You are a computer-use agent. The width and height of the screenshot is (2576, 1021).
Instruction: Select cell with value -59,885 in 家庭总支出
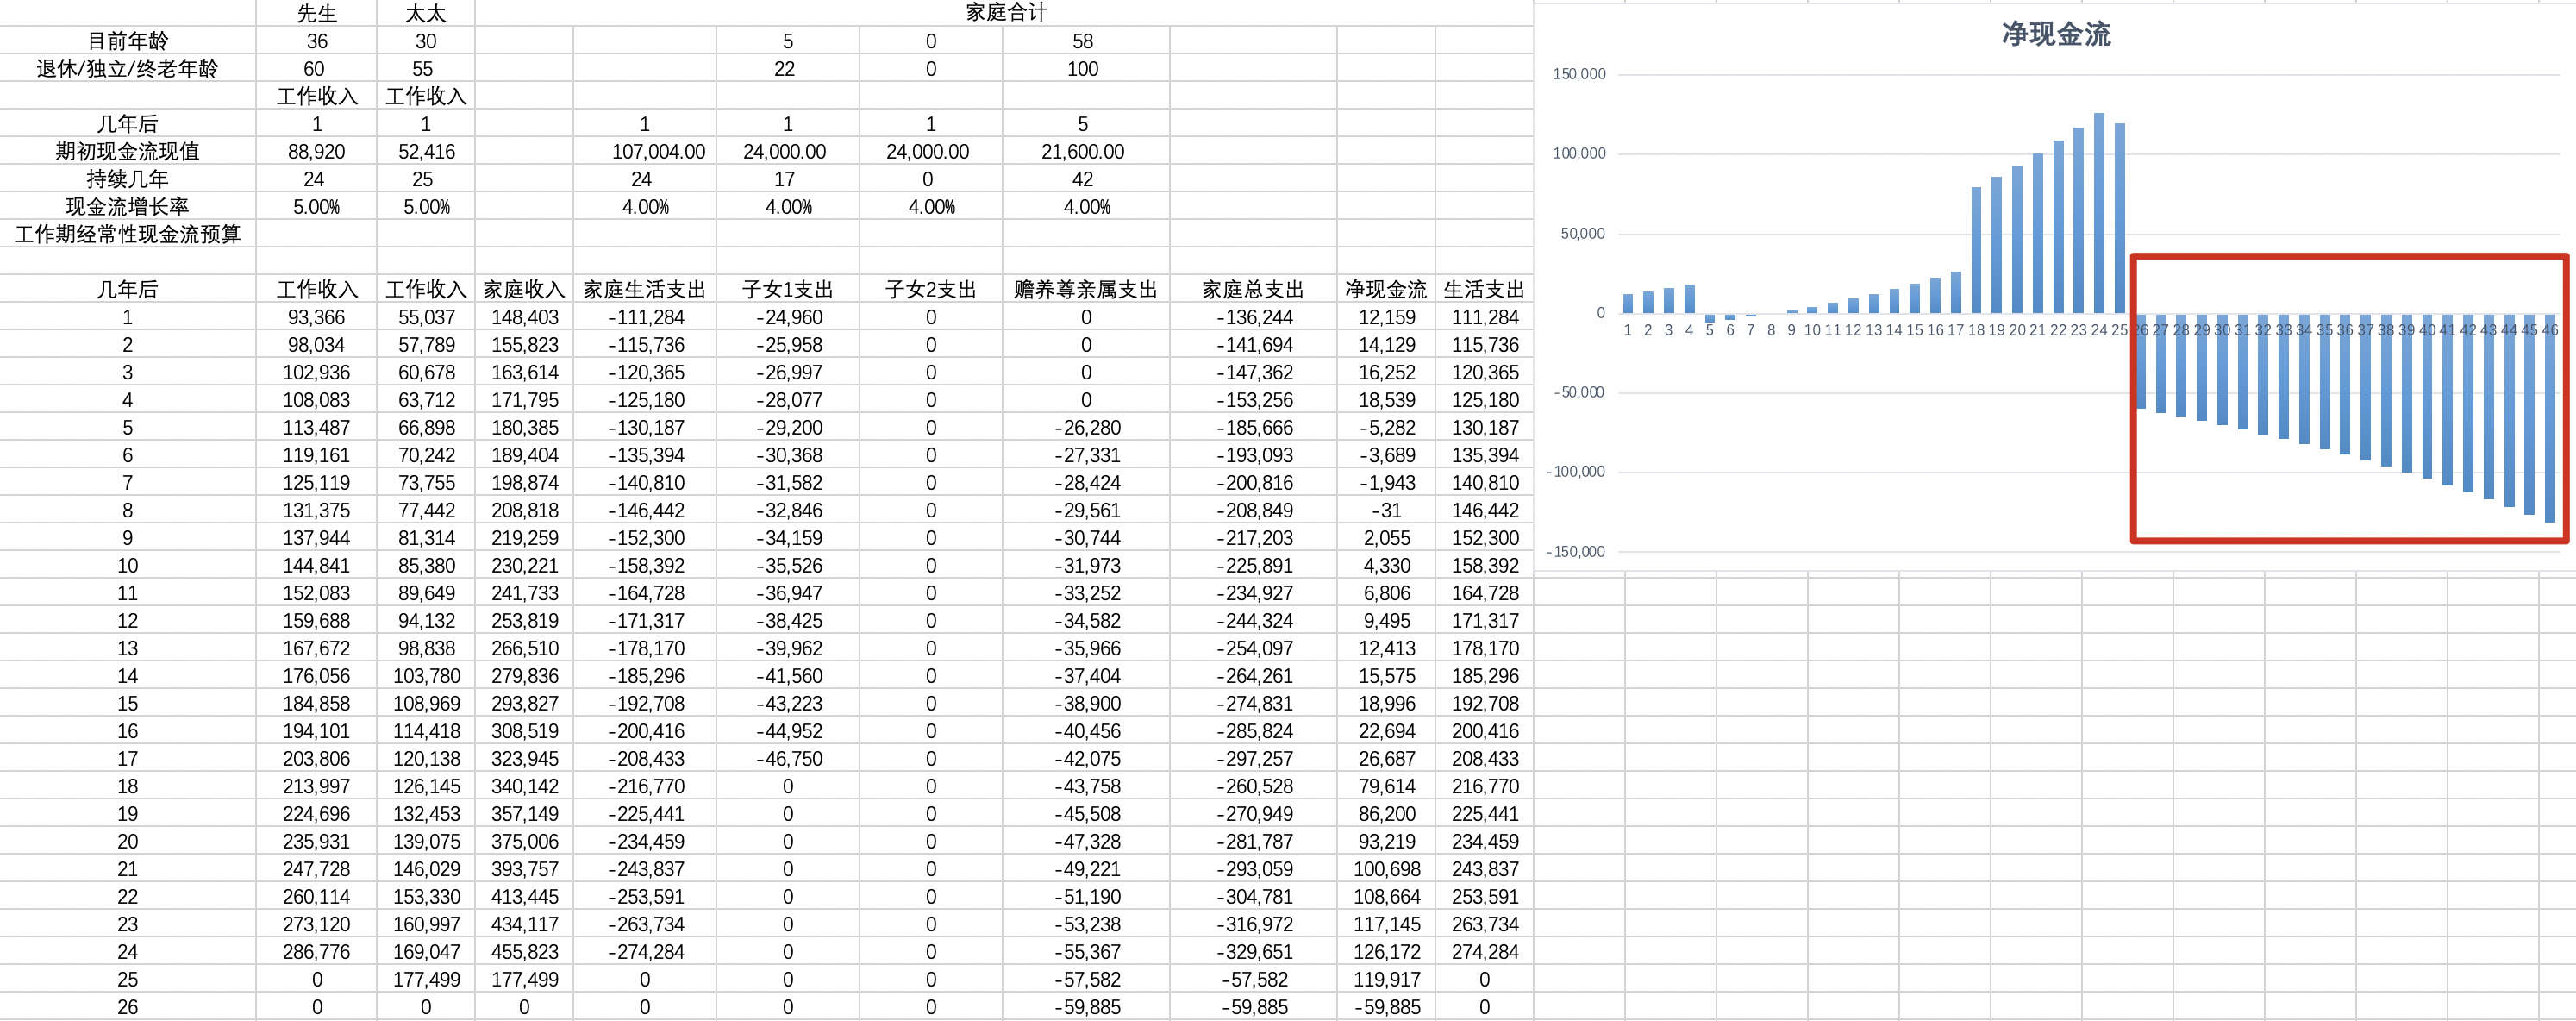[1254, 1007]
